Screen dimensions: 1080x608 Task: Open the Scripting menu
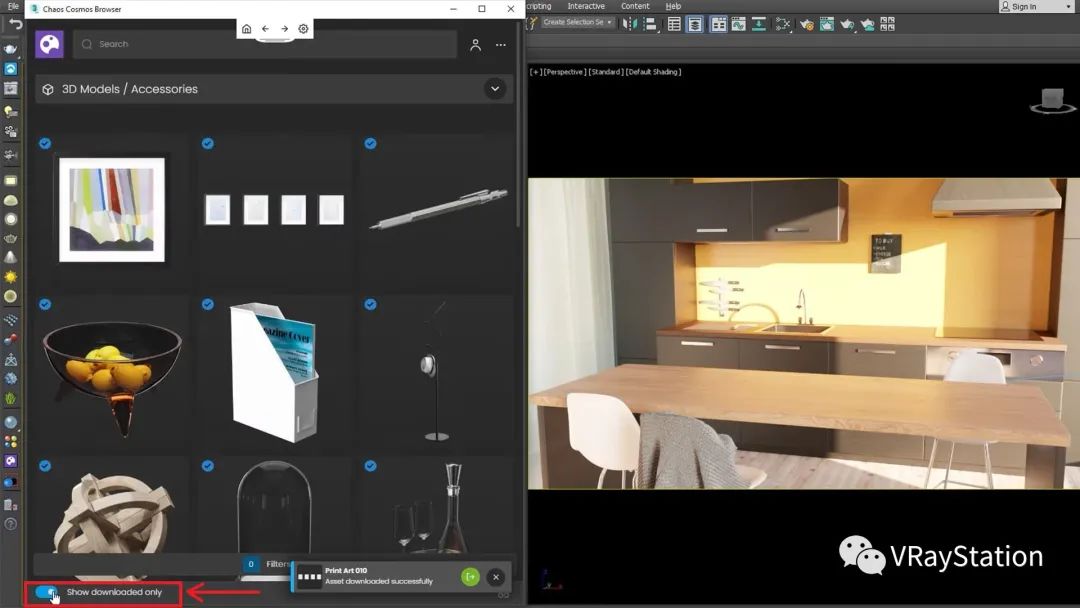click(x=539, y=6)
